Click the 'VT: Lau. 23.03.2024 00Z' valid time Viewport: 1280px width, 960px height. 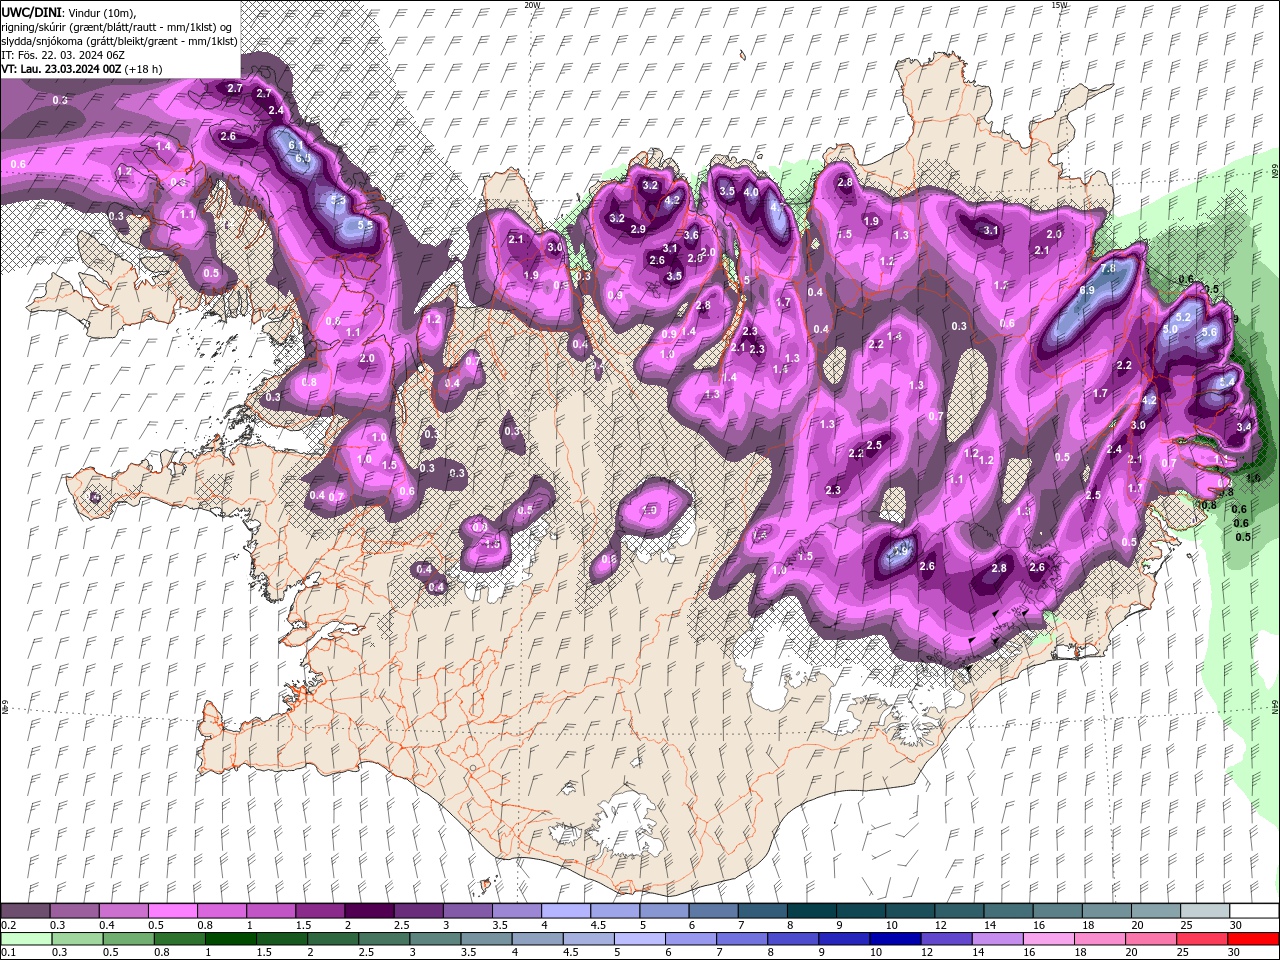pyautogui.click(x=62, y=69)
